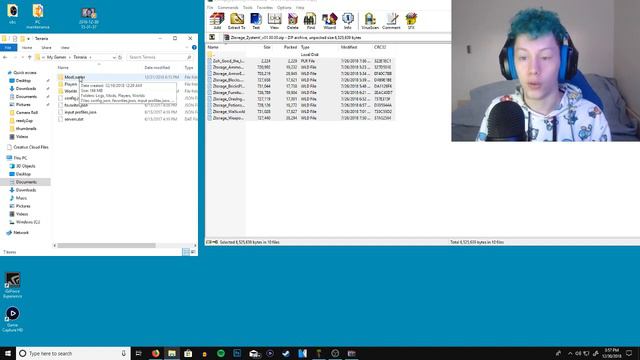The image size is (640, 360).
Task: Go back in File Explorer
Action: pyautogui.click(x=5, y=57)
